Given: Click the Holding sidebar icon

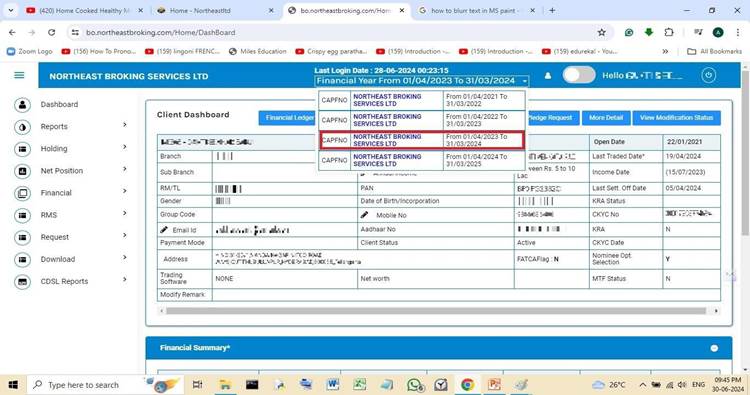Looking at the screenshot, I should (x=22, y=149).
